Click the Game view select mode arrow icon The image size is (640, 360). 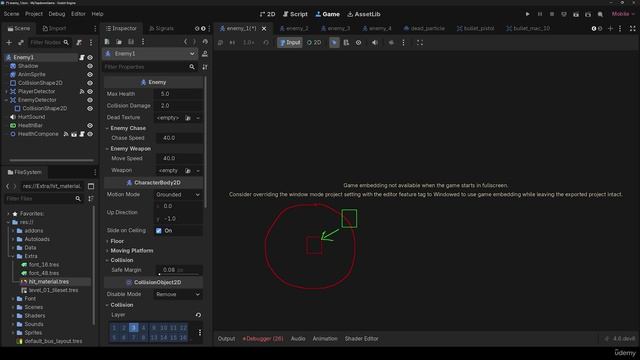[334, 42]
